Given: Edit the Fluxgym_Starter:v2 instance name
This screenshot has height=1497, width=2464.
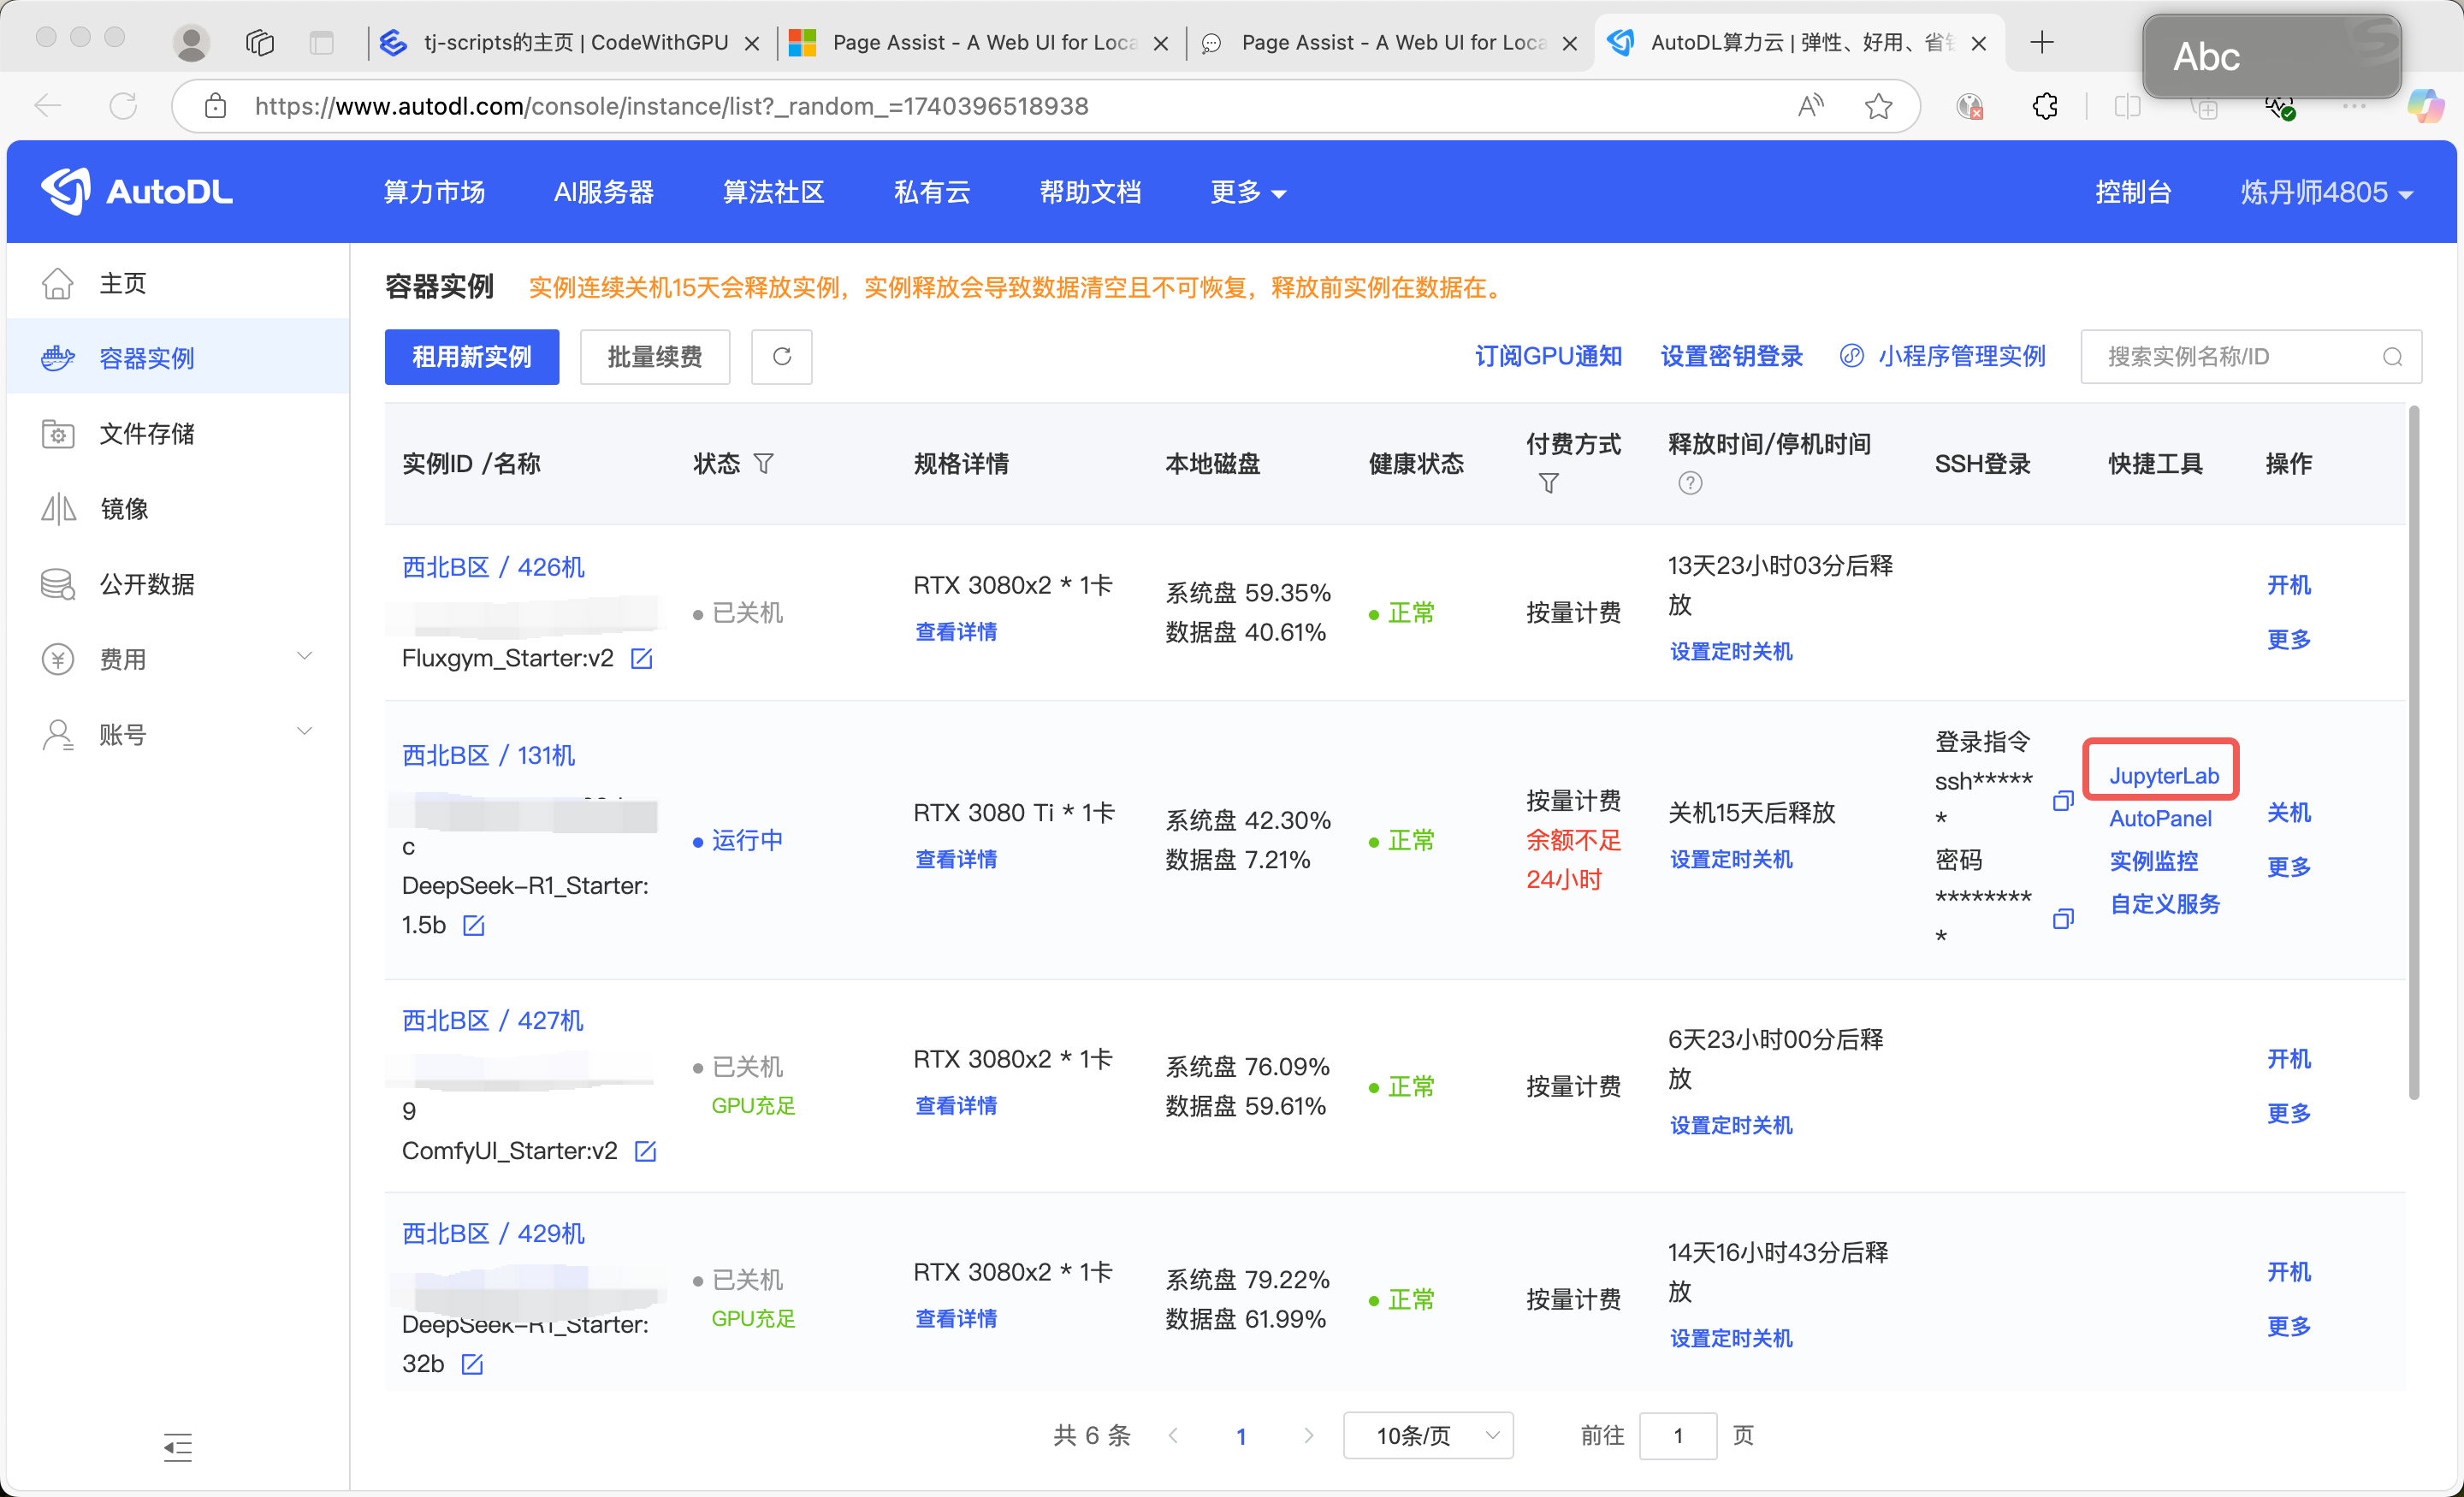Looking at the screenshot, I should (642, 659).
